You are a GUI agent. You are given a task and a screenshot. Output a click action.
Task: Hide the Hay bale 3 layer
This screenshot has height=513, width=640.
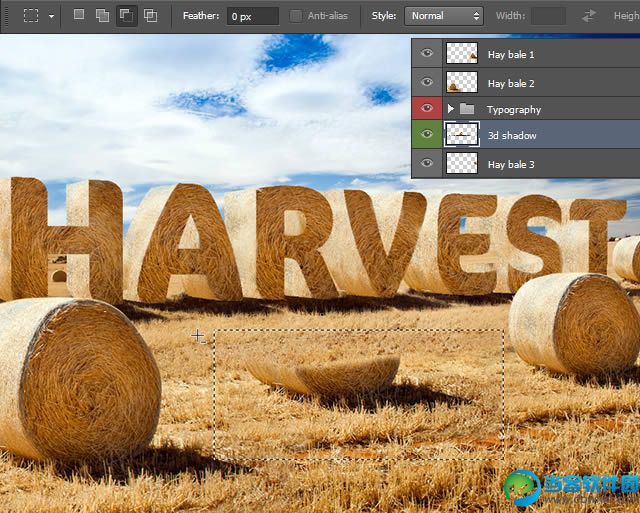coord(427,163)
